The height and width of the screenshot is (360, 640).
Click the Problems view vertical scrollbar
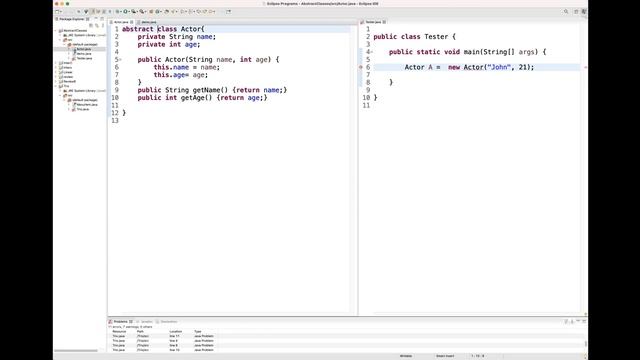[x=586, y=343]
